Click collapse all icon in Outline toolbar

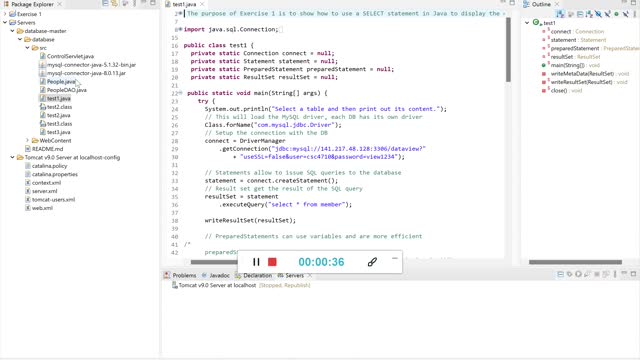[580, 14]
